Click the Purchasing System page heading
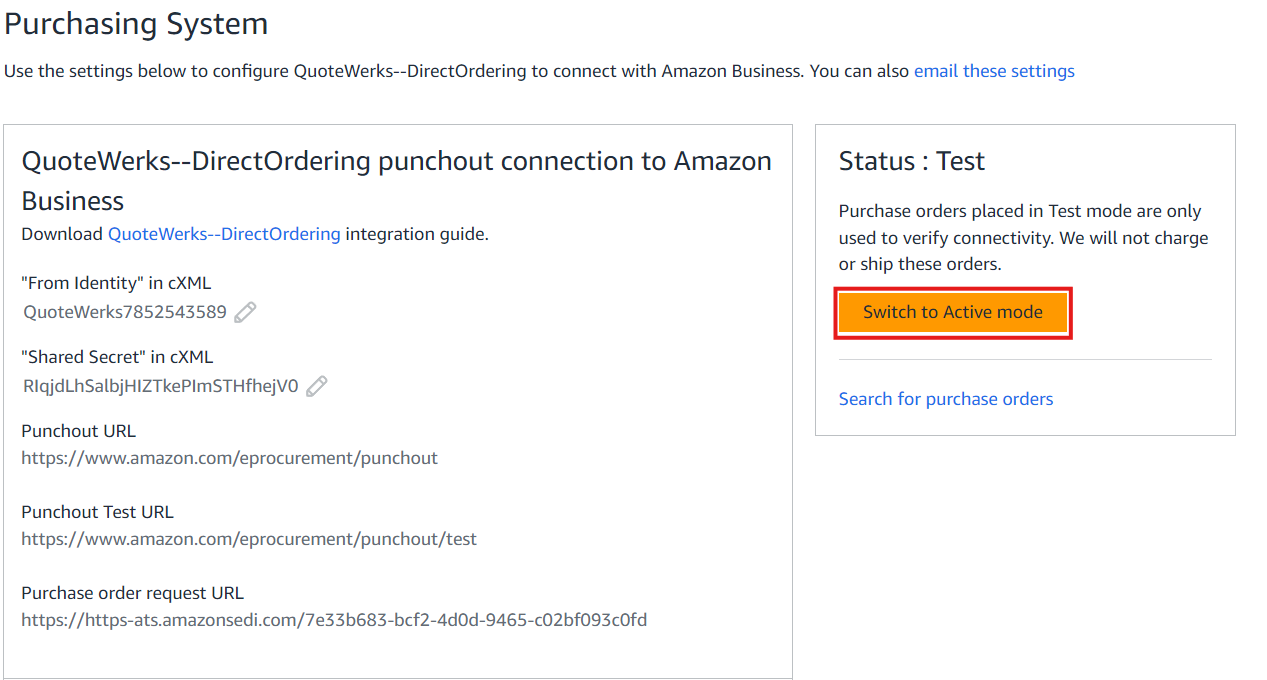Screen dimensions: 1267x680 136,23
